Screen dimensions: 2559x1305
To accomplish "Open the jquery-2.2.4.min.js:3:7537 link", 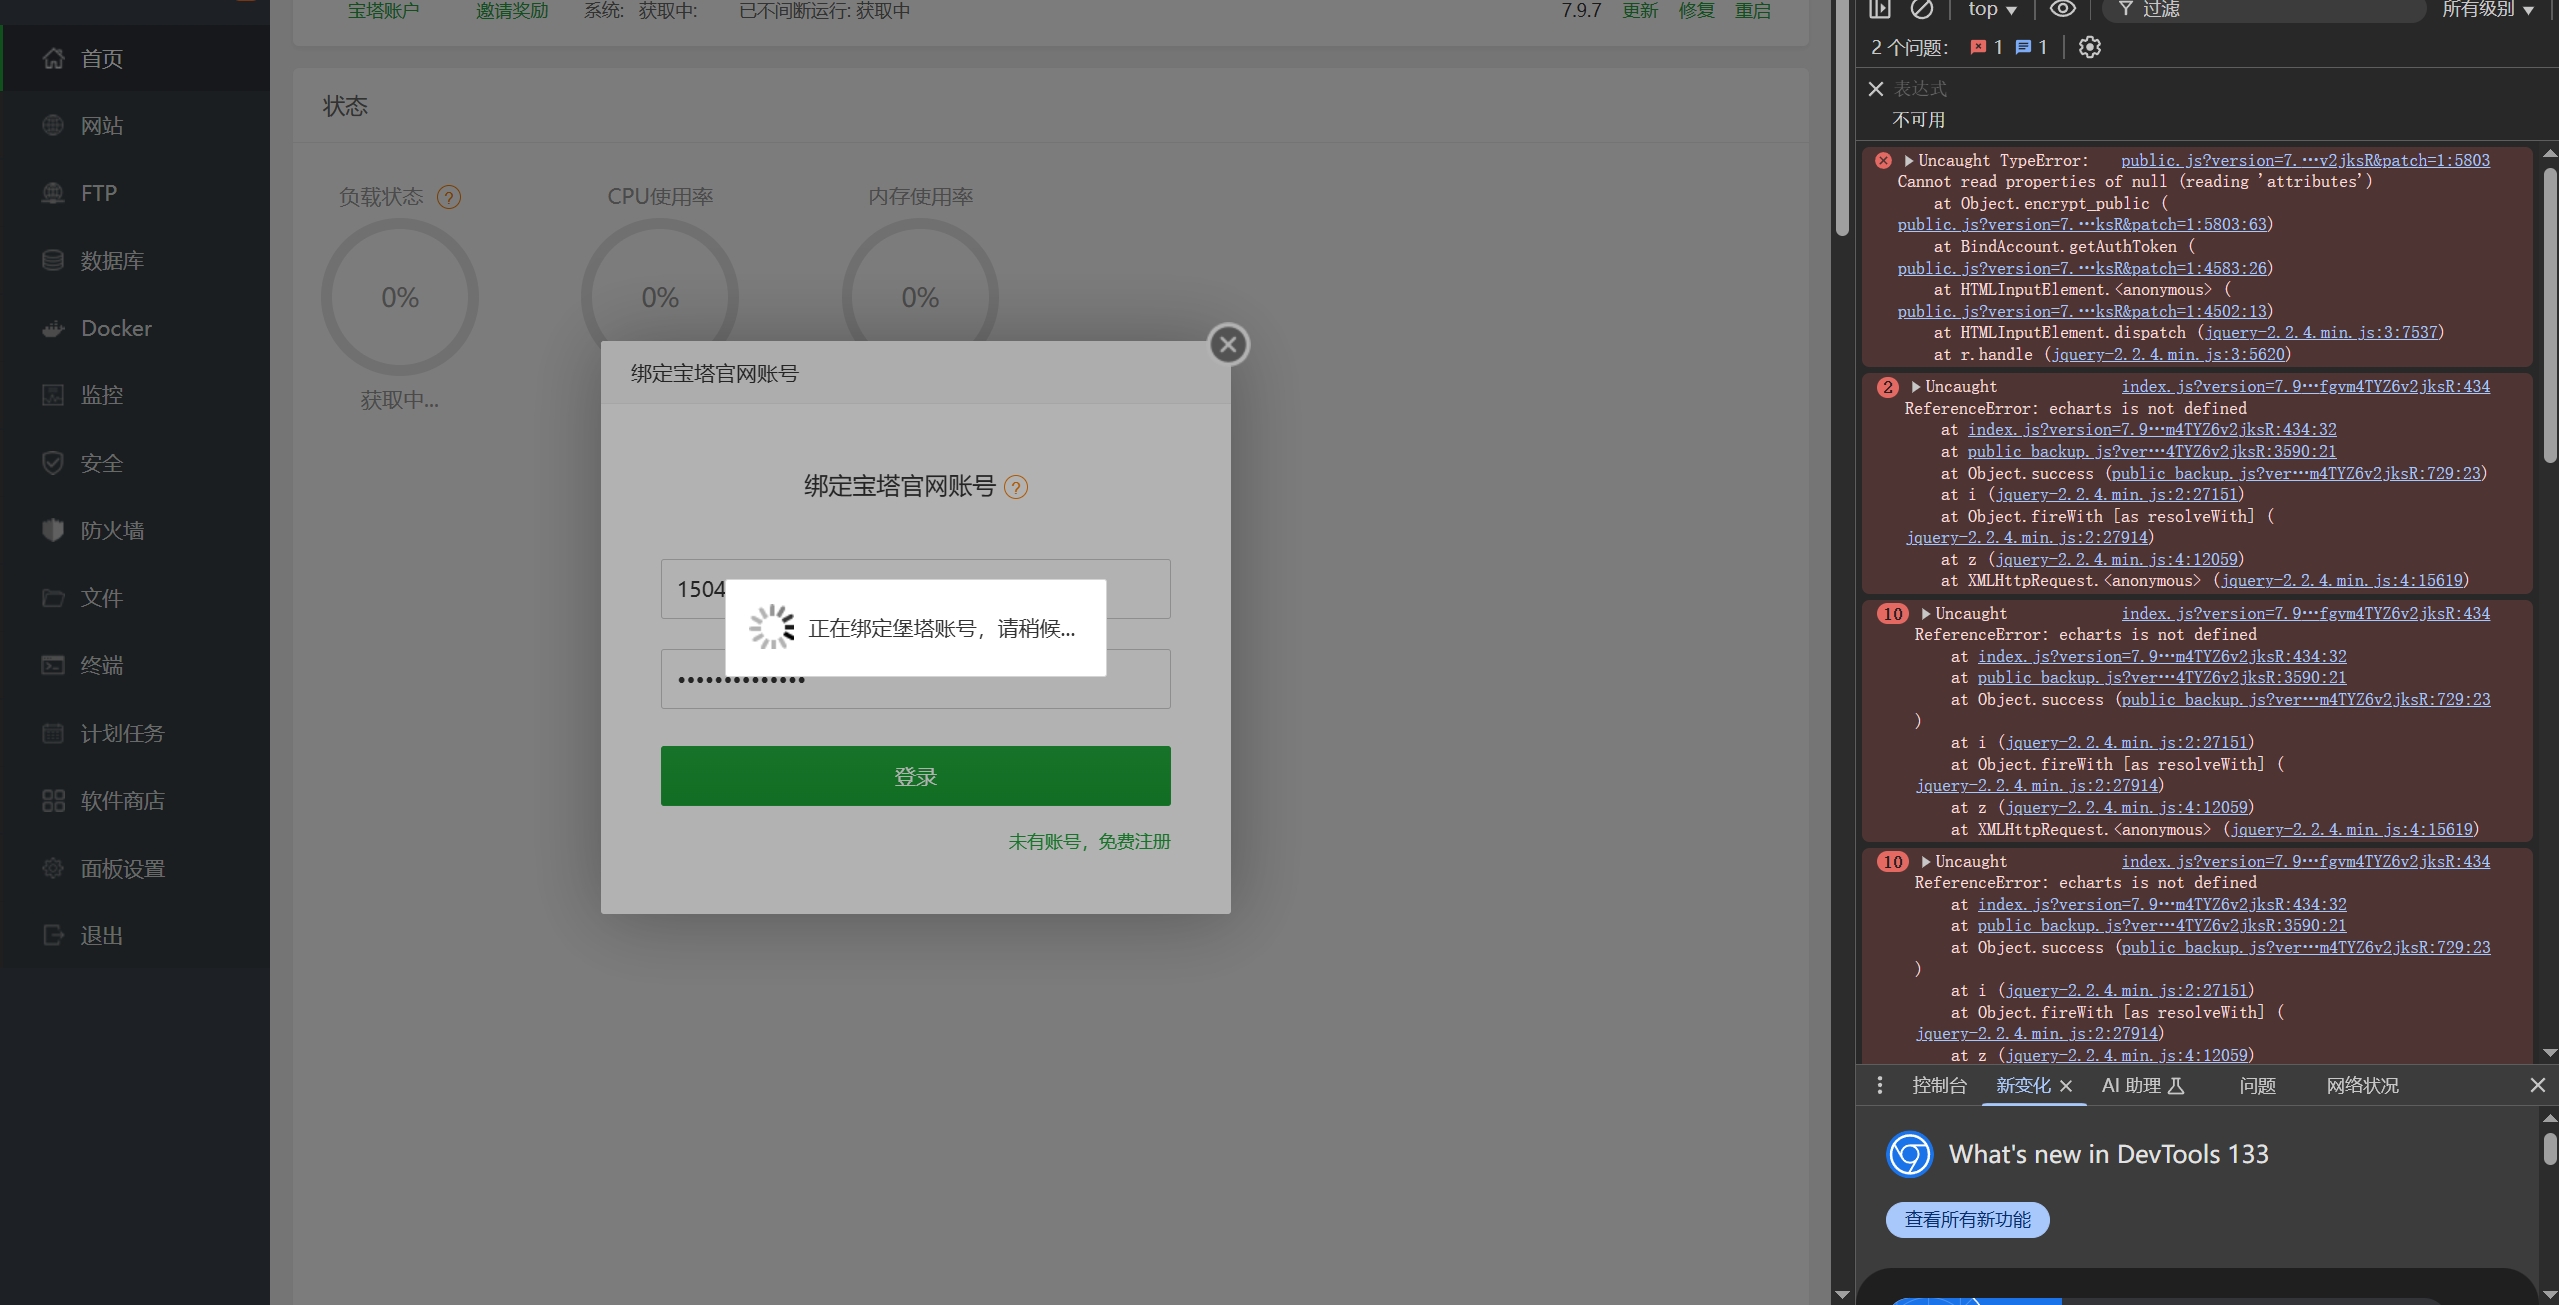I will (x=2320, y=332).
